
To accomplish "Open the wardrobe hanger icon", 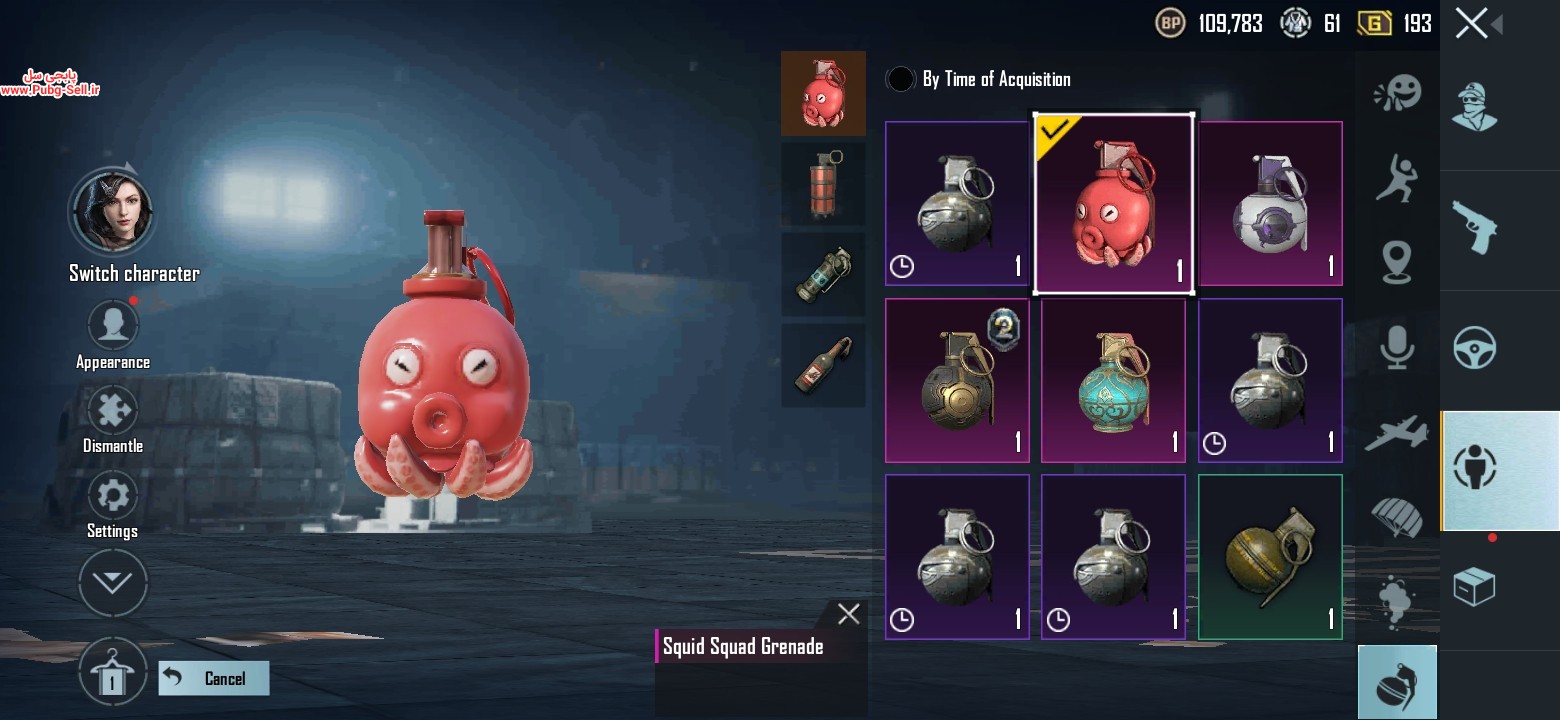I will tap(113, 671).
